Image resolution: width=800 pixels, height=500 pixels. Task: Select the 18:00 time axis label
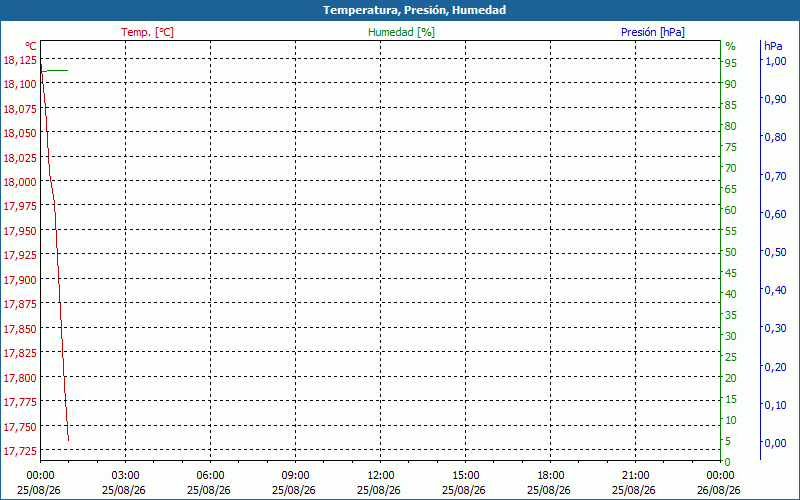tap(550, 476)
